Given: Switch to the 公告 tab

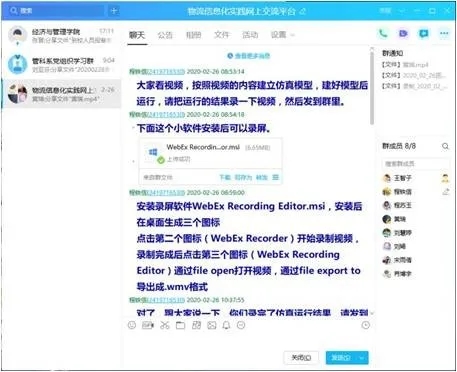Looking at the screenshot, I should point(165,35).
